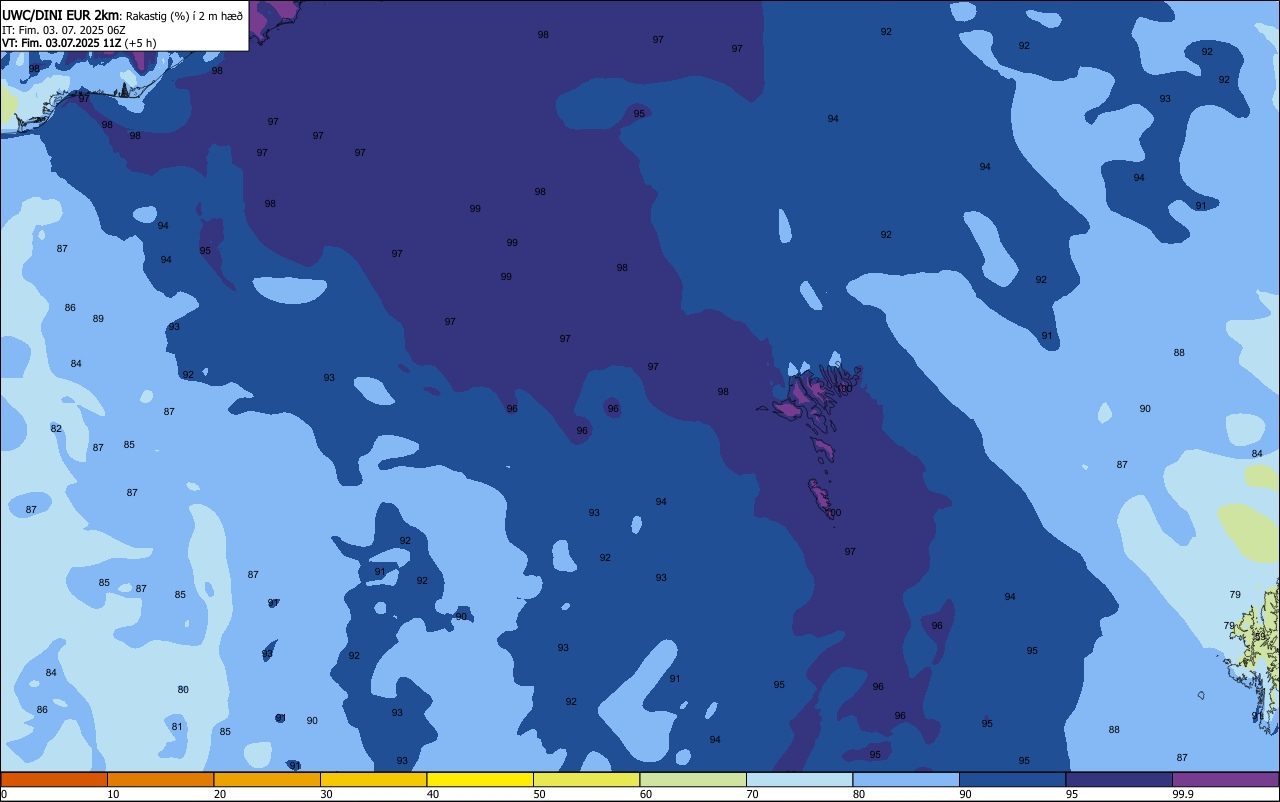The width and height of the screenshot is (1280, 802).
Task: Click the "89" humidity value on the map
Action: click(98, 319)
